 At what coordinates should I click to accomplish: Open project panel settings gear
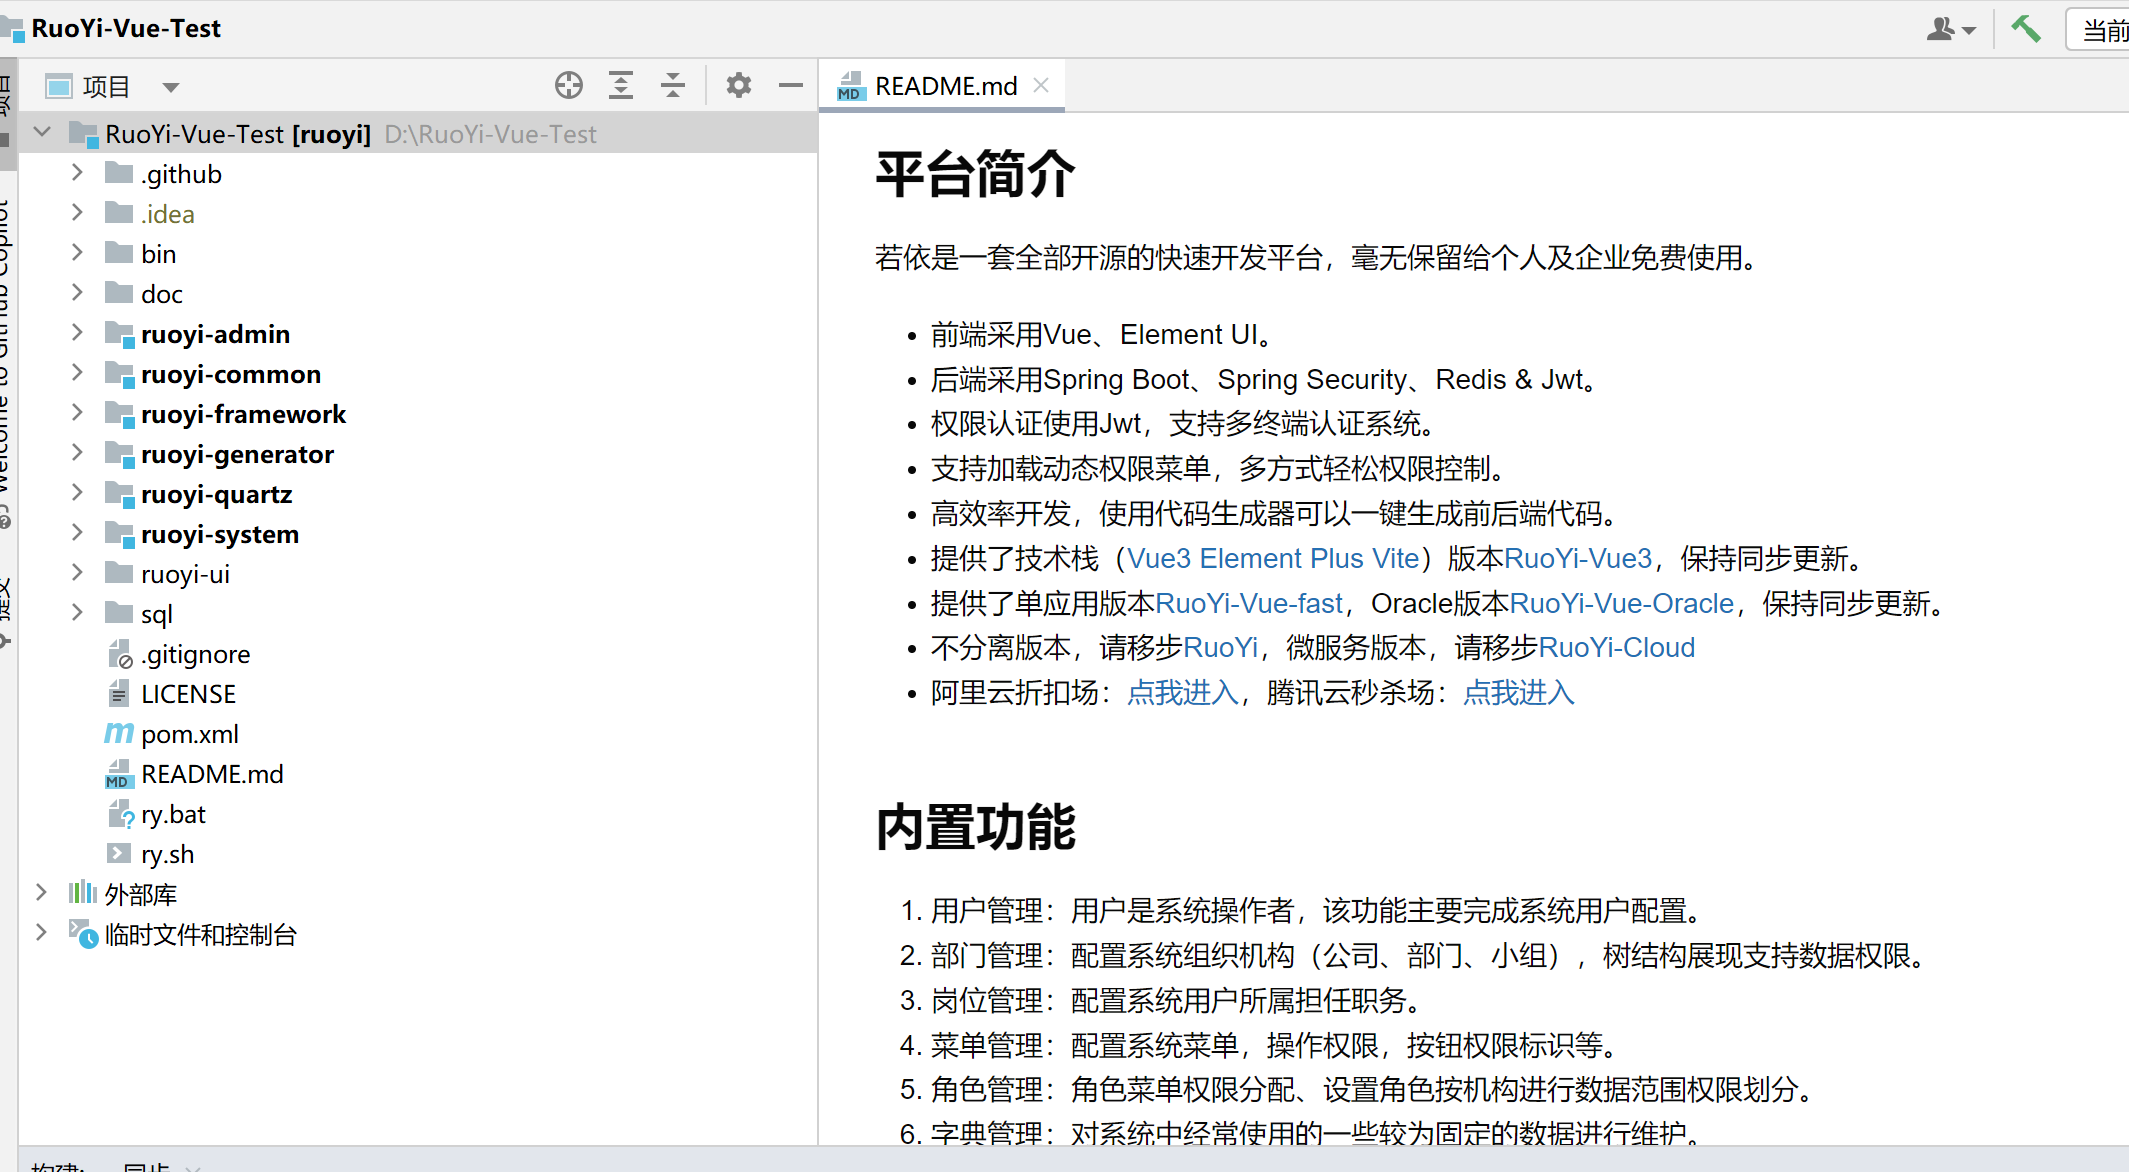coord(738,86)
